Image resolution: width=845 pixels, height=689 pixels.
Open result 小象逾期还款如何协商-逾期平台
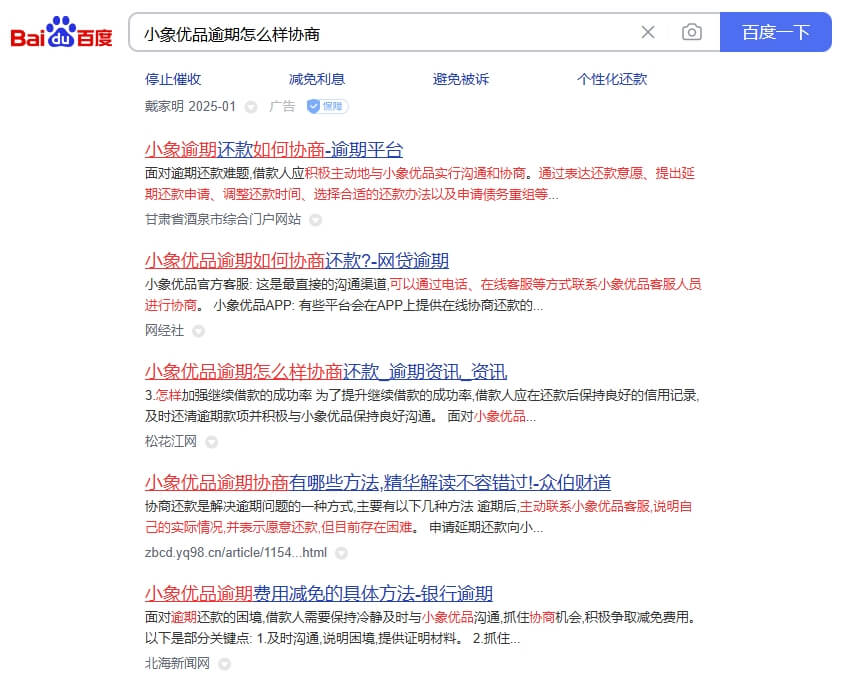[273, 150]
